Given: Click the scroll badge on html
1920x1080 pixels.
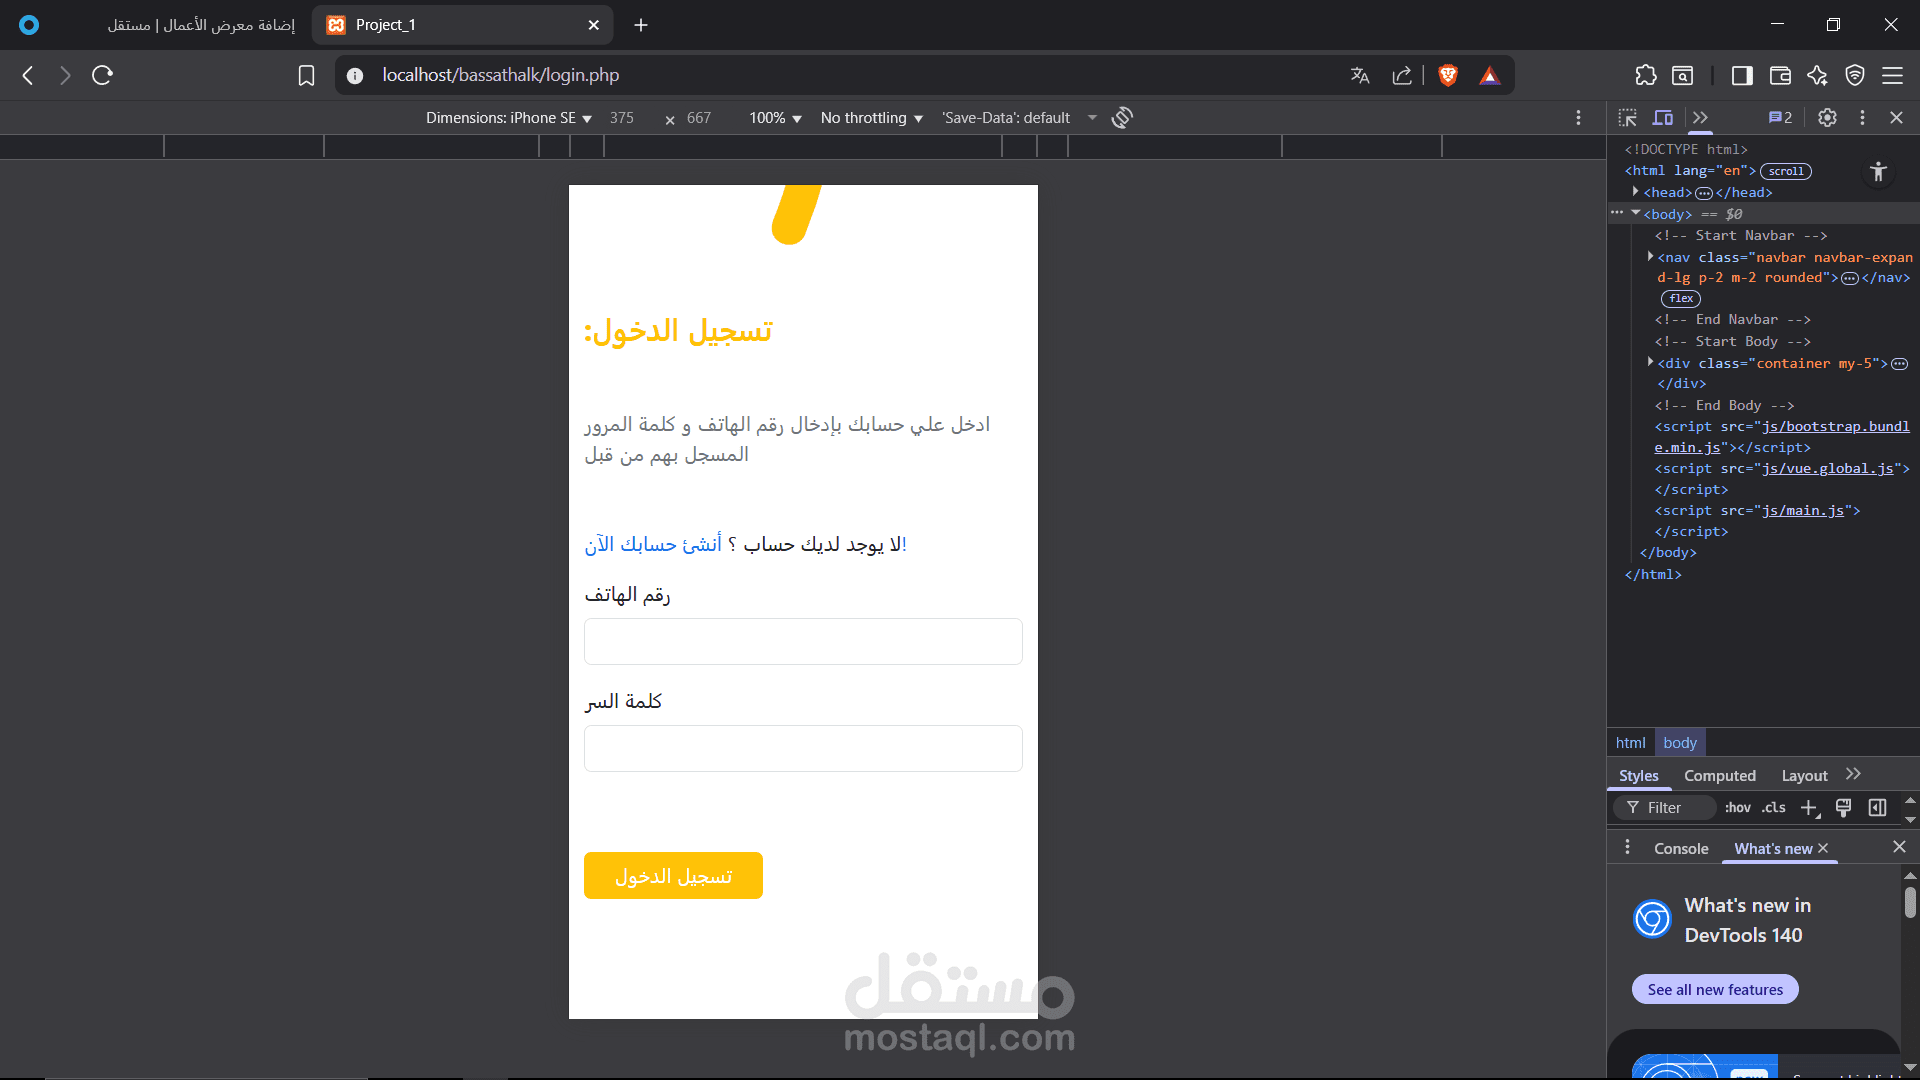Looking at the screenshot, I should pyautogui.click(x=1786, y=171).
